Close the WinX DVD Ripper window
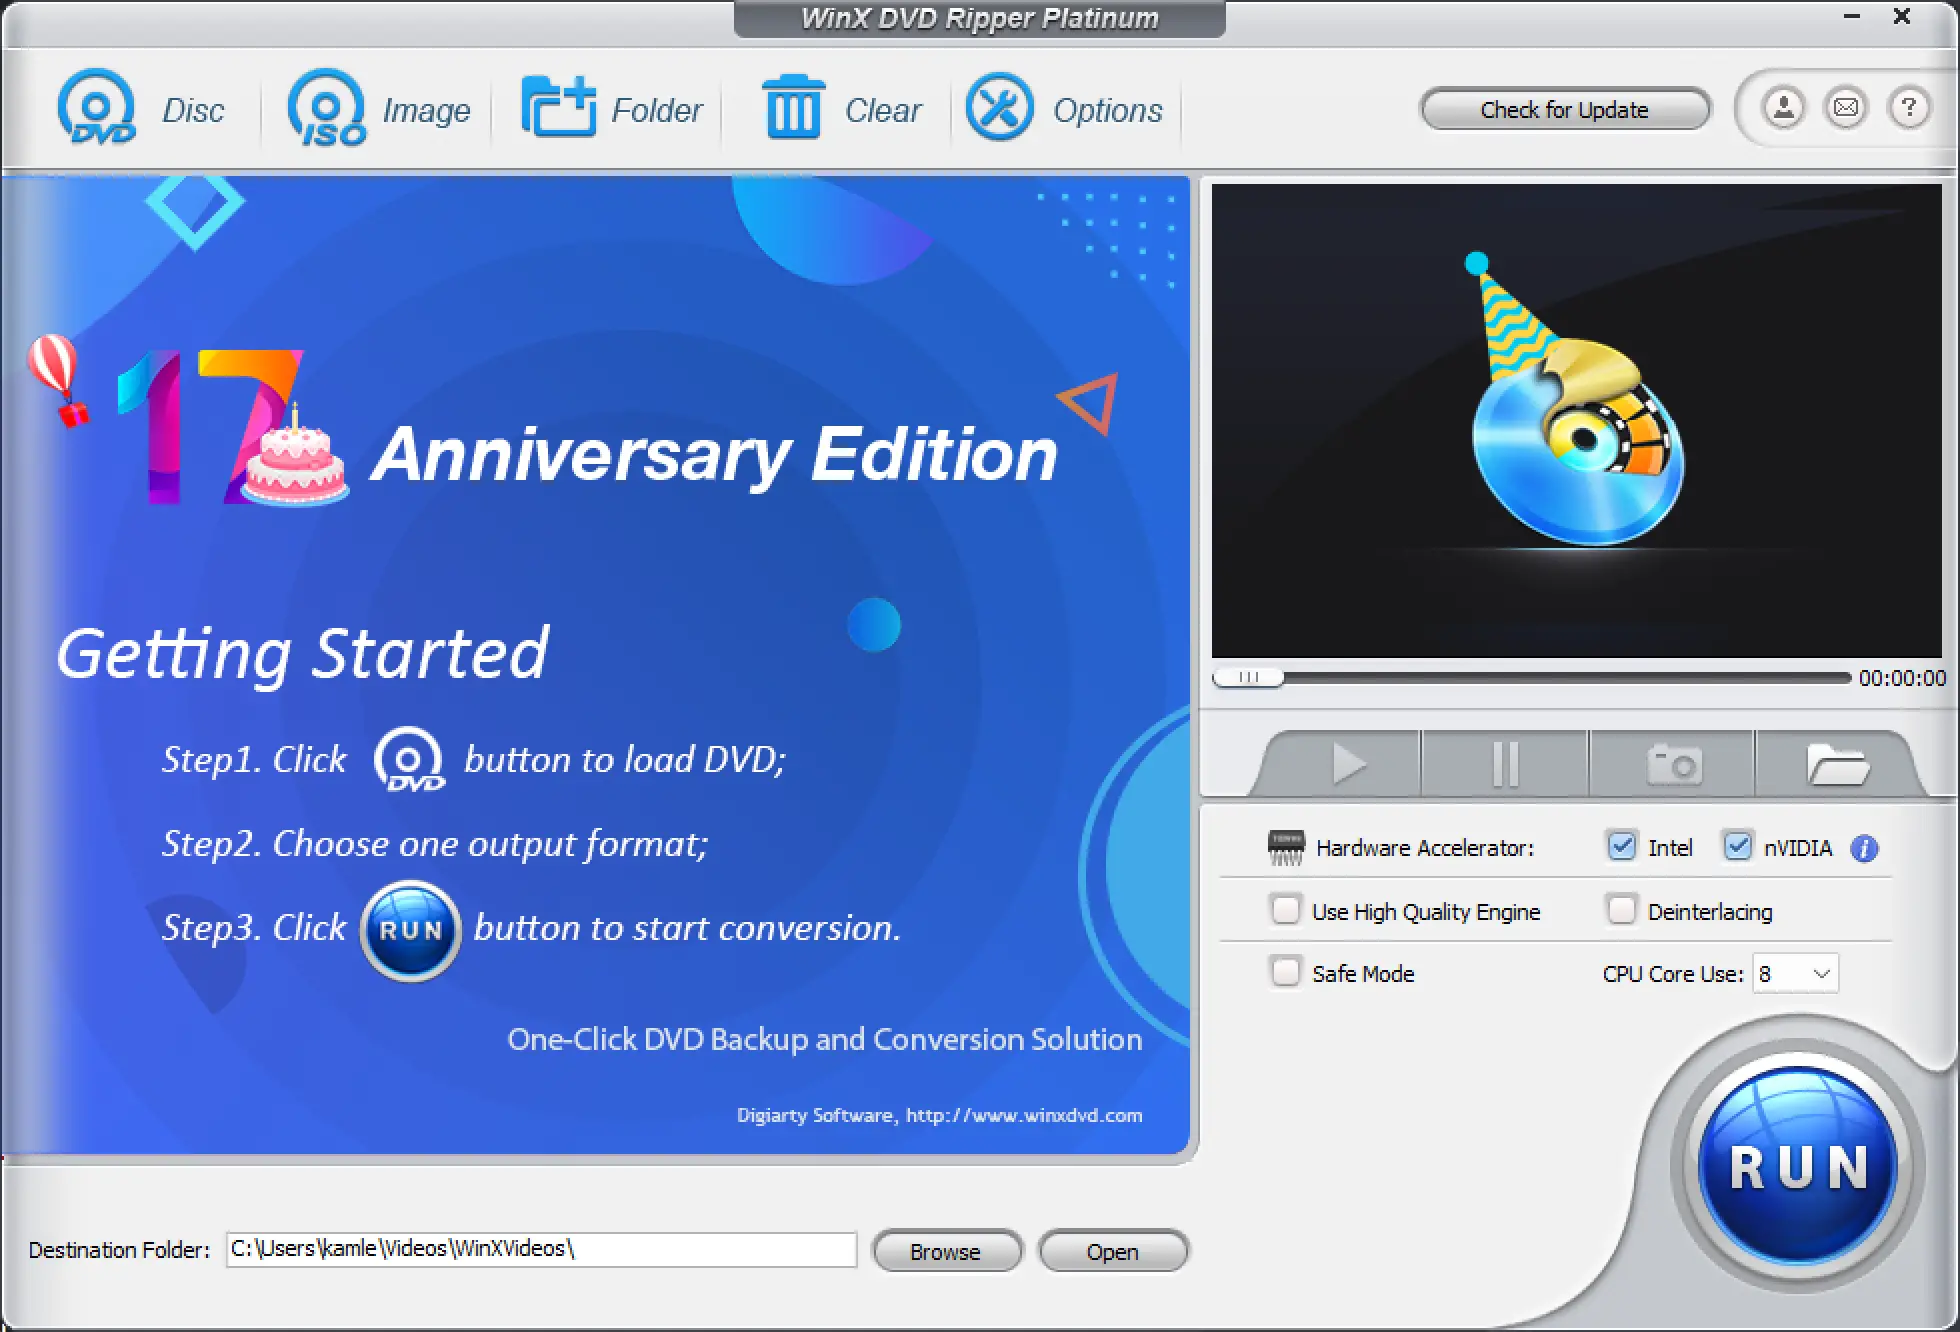Screen dimensions: 1960x1332 (x=1902, y=16)
